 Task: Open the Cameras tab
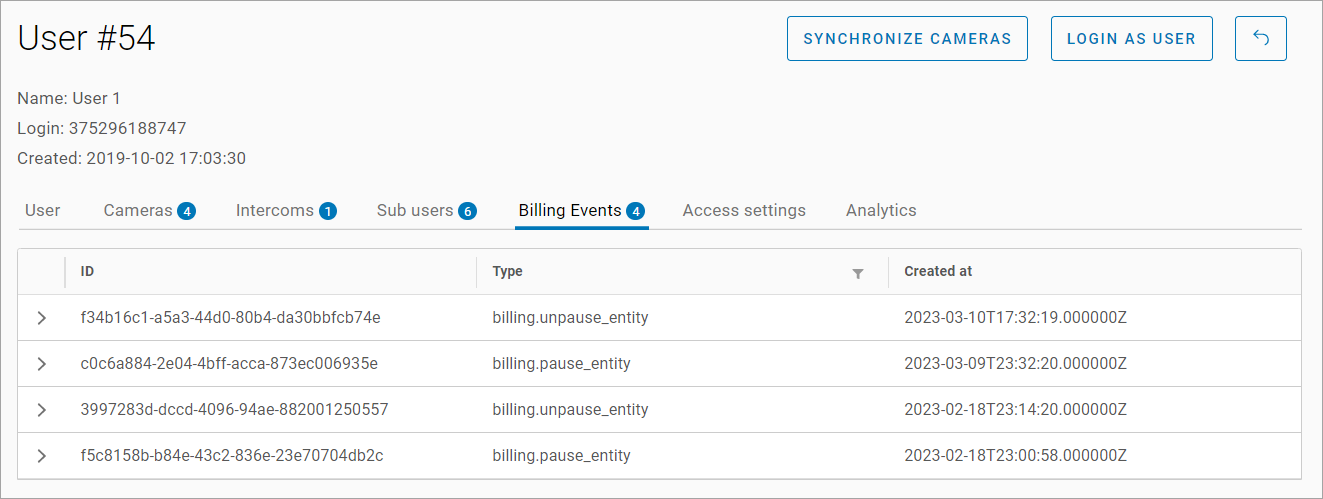[148, 210]
